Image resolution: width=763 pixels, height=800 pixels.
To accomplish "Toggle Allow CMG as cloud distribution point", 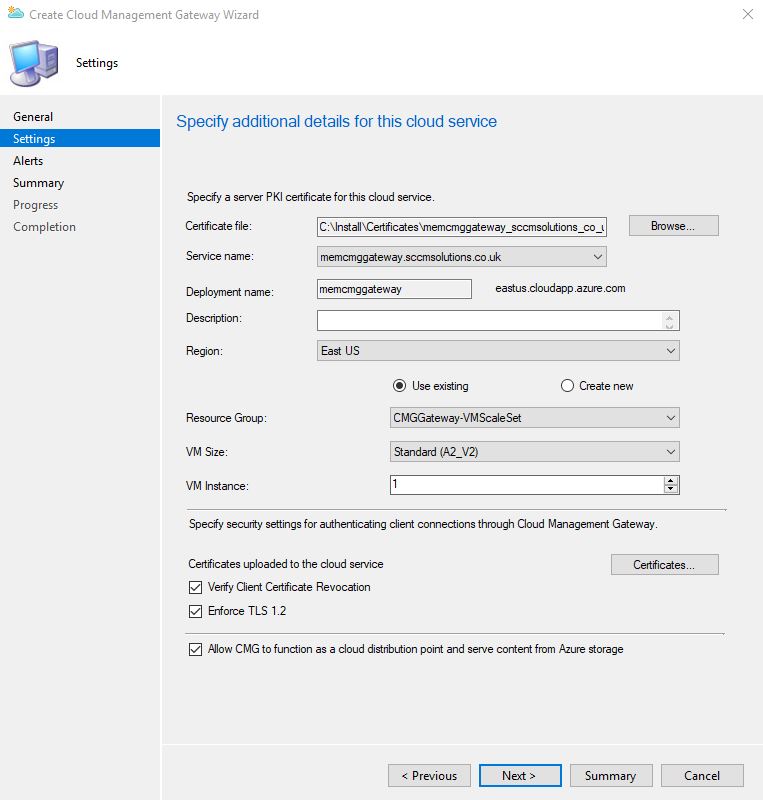I will click(195, 649).
